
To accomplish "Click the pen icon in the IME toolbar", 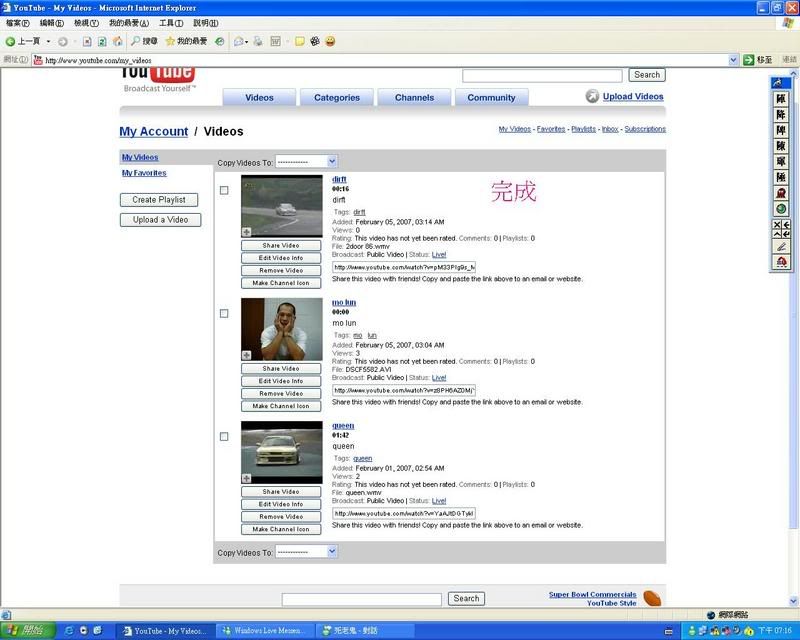I will click(781, 247).
